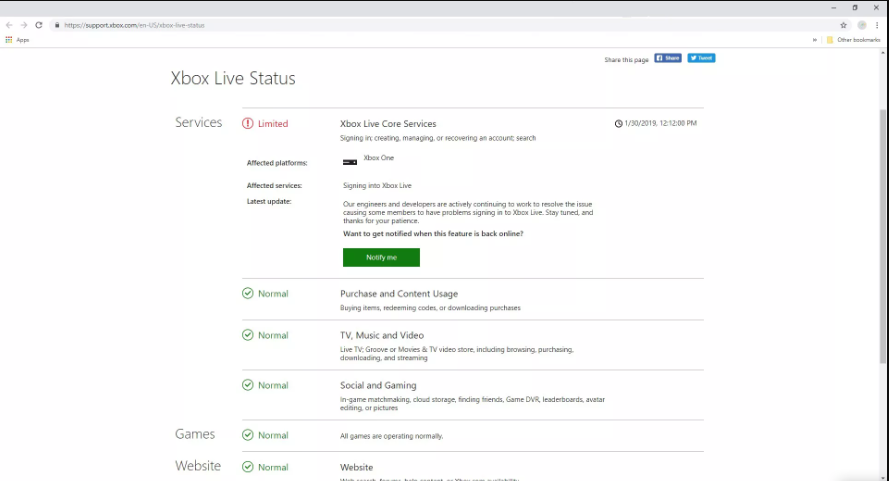The width and height of the screenshot is (889, 481).
Task: Click the Services section heading
Action: point(198,123)
